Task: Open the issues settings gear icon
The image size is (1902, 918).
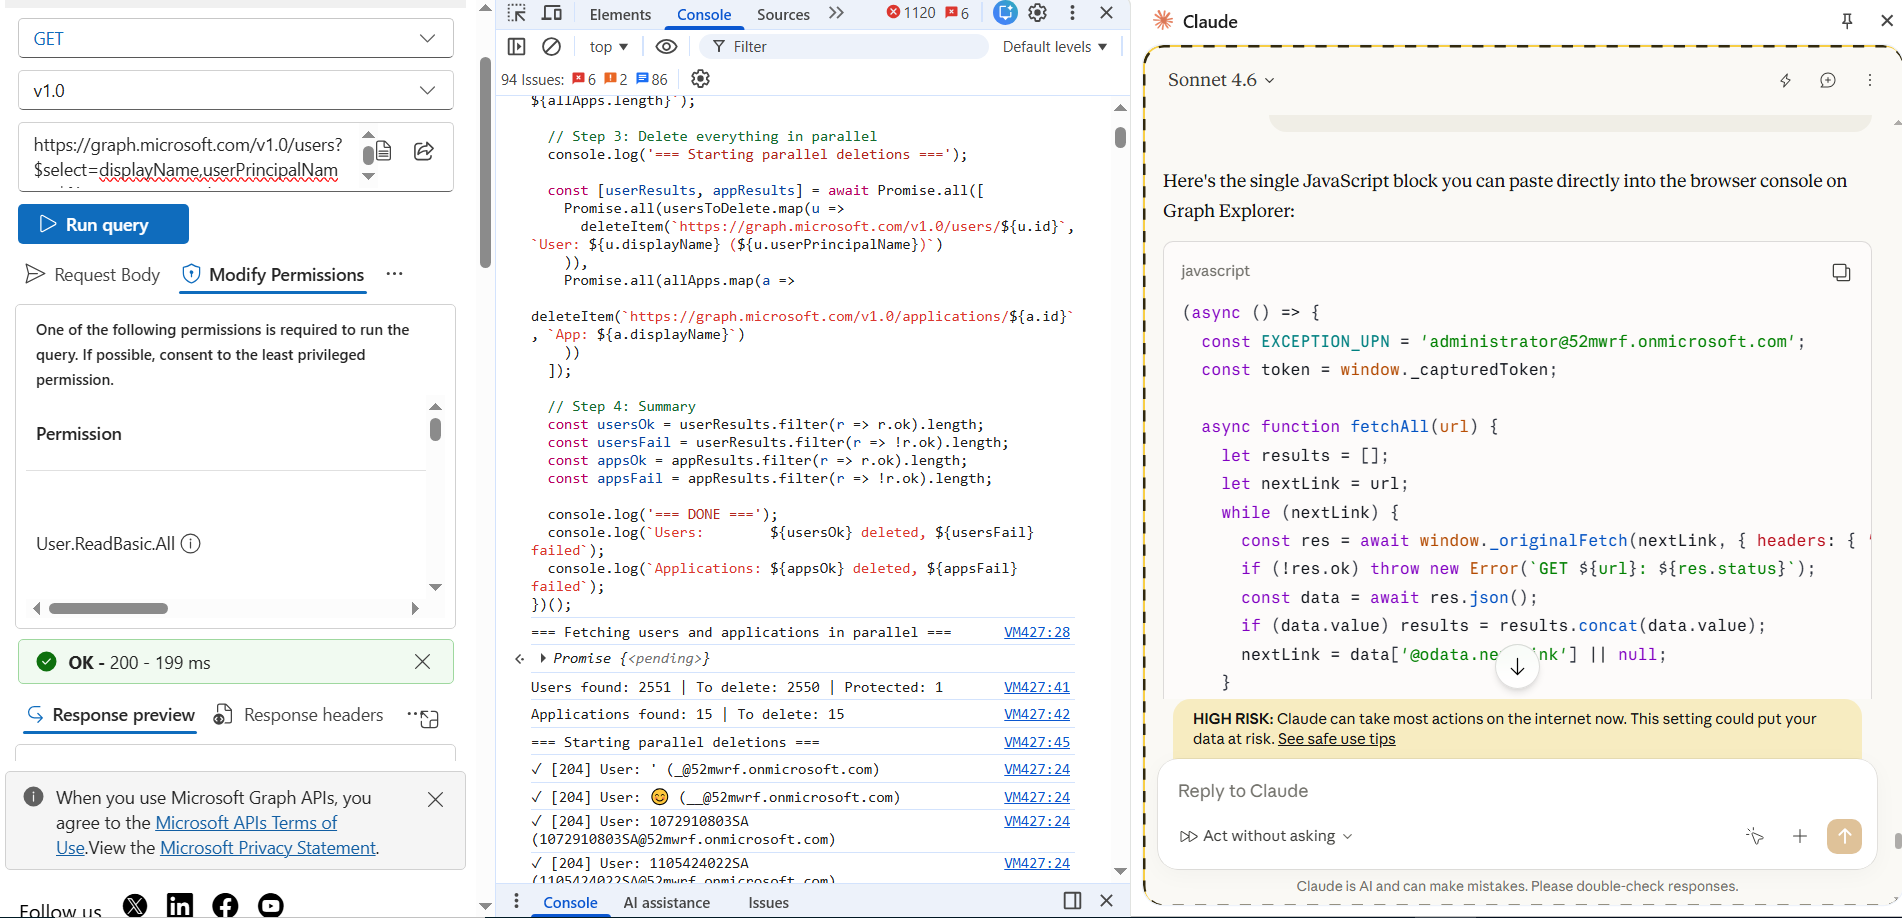Action: click(701, 79)
